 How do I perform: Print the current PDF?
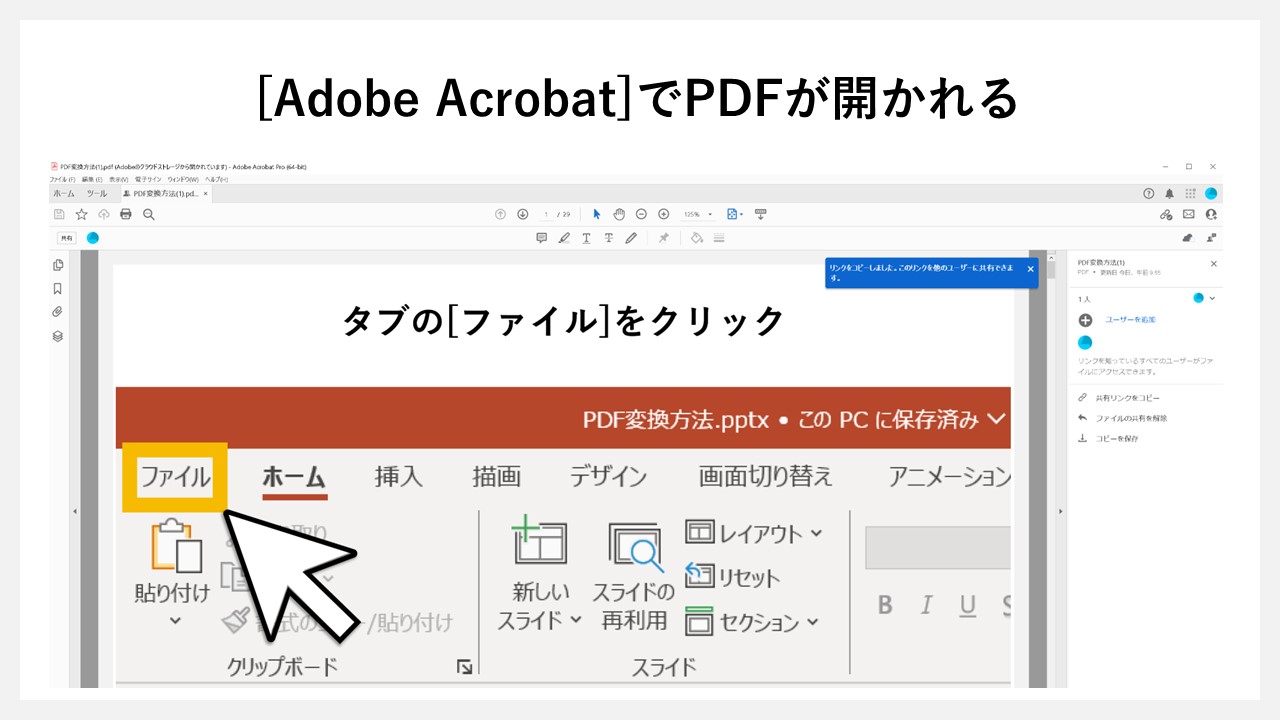pos(126,214)
